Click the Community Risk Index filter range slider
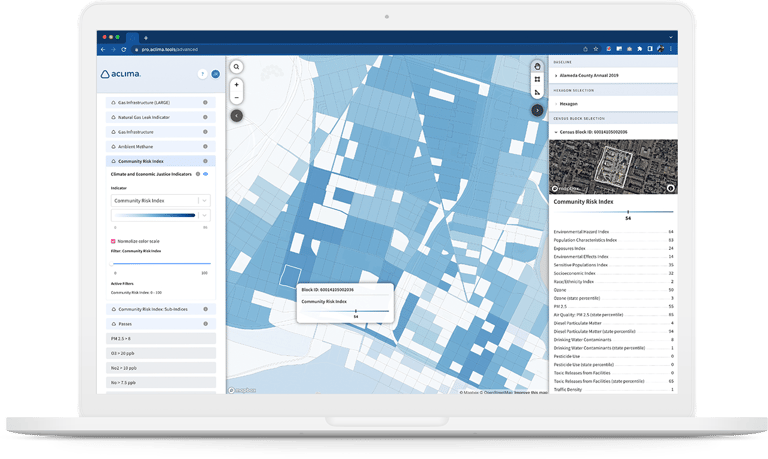This screenshot has width=768, height=459. [160, 264]
